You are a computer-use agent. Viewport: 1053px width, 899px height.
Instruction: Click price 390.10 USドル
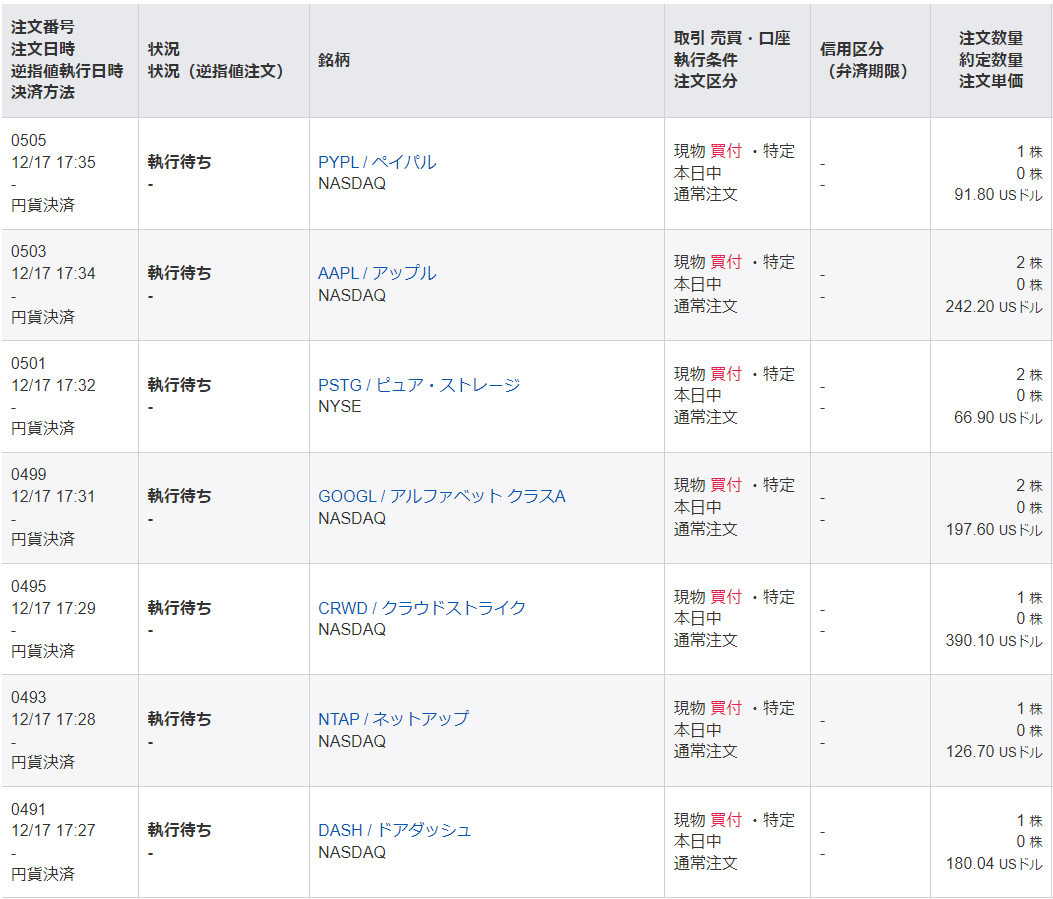click(x=994, y=641)
